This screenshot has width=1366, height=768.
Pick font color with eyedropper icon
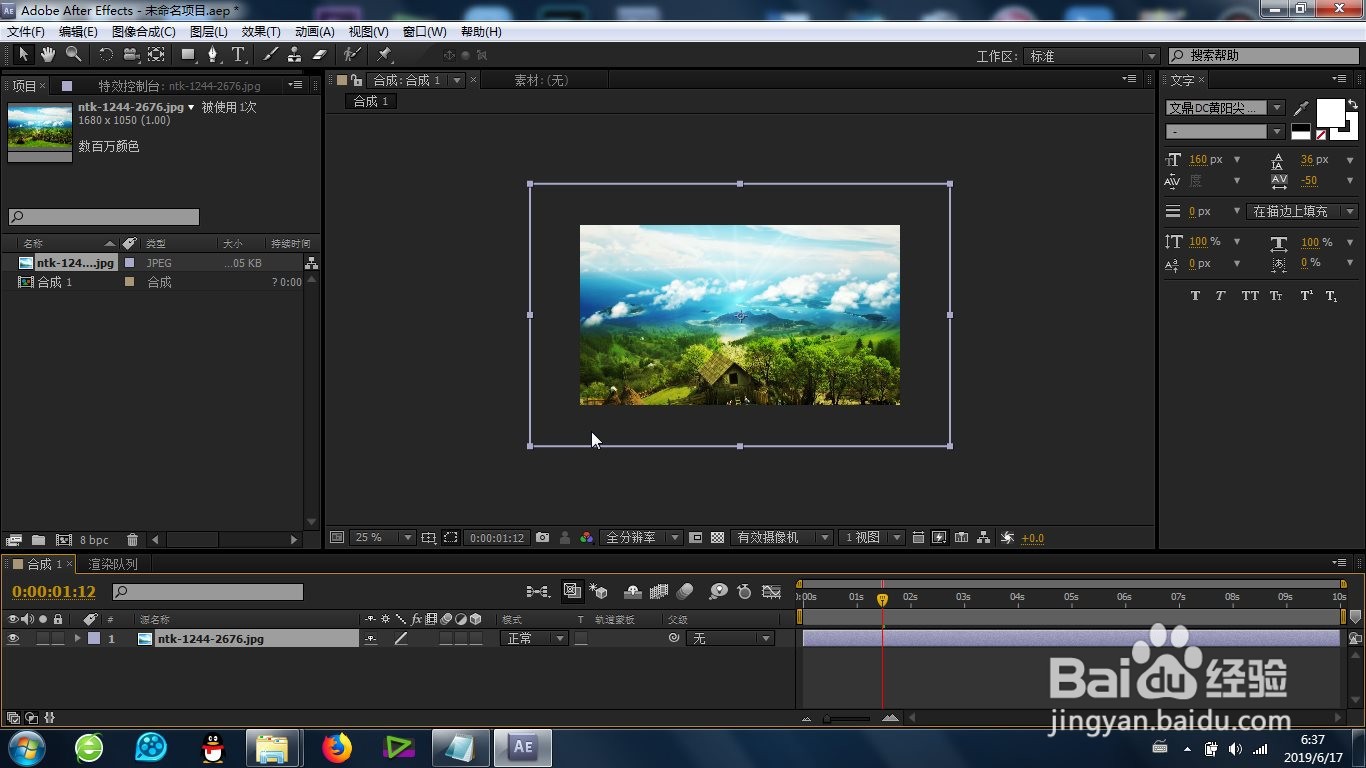[x=1301, y=108]
